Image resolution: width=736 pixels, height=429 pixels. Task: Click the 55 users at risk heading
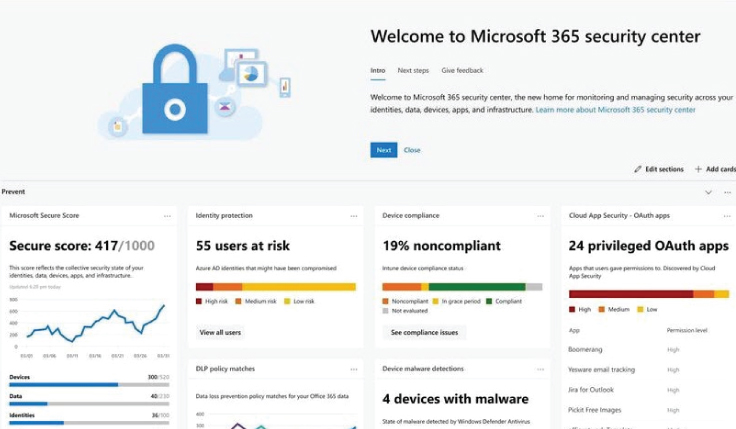[x=243, y=246]
